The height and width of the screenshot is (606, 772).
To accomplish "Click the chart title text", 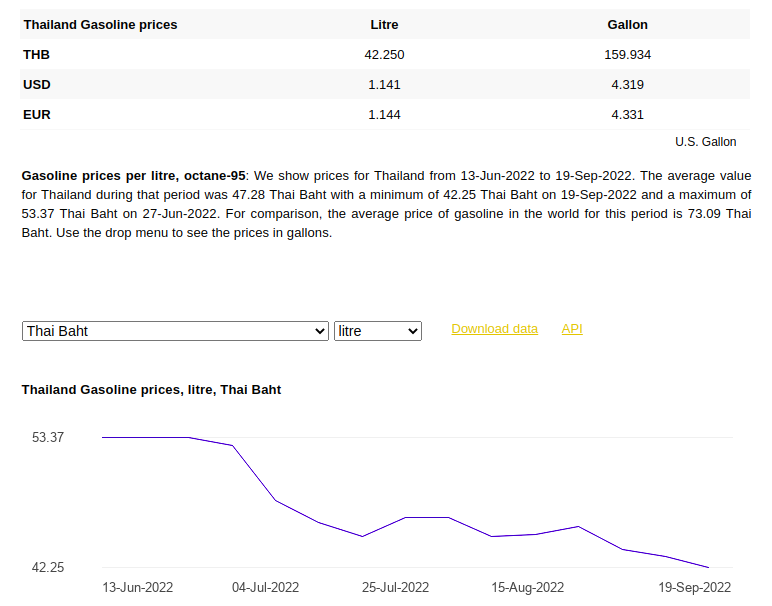I will [x=151, y=390].
